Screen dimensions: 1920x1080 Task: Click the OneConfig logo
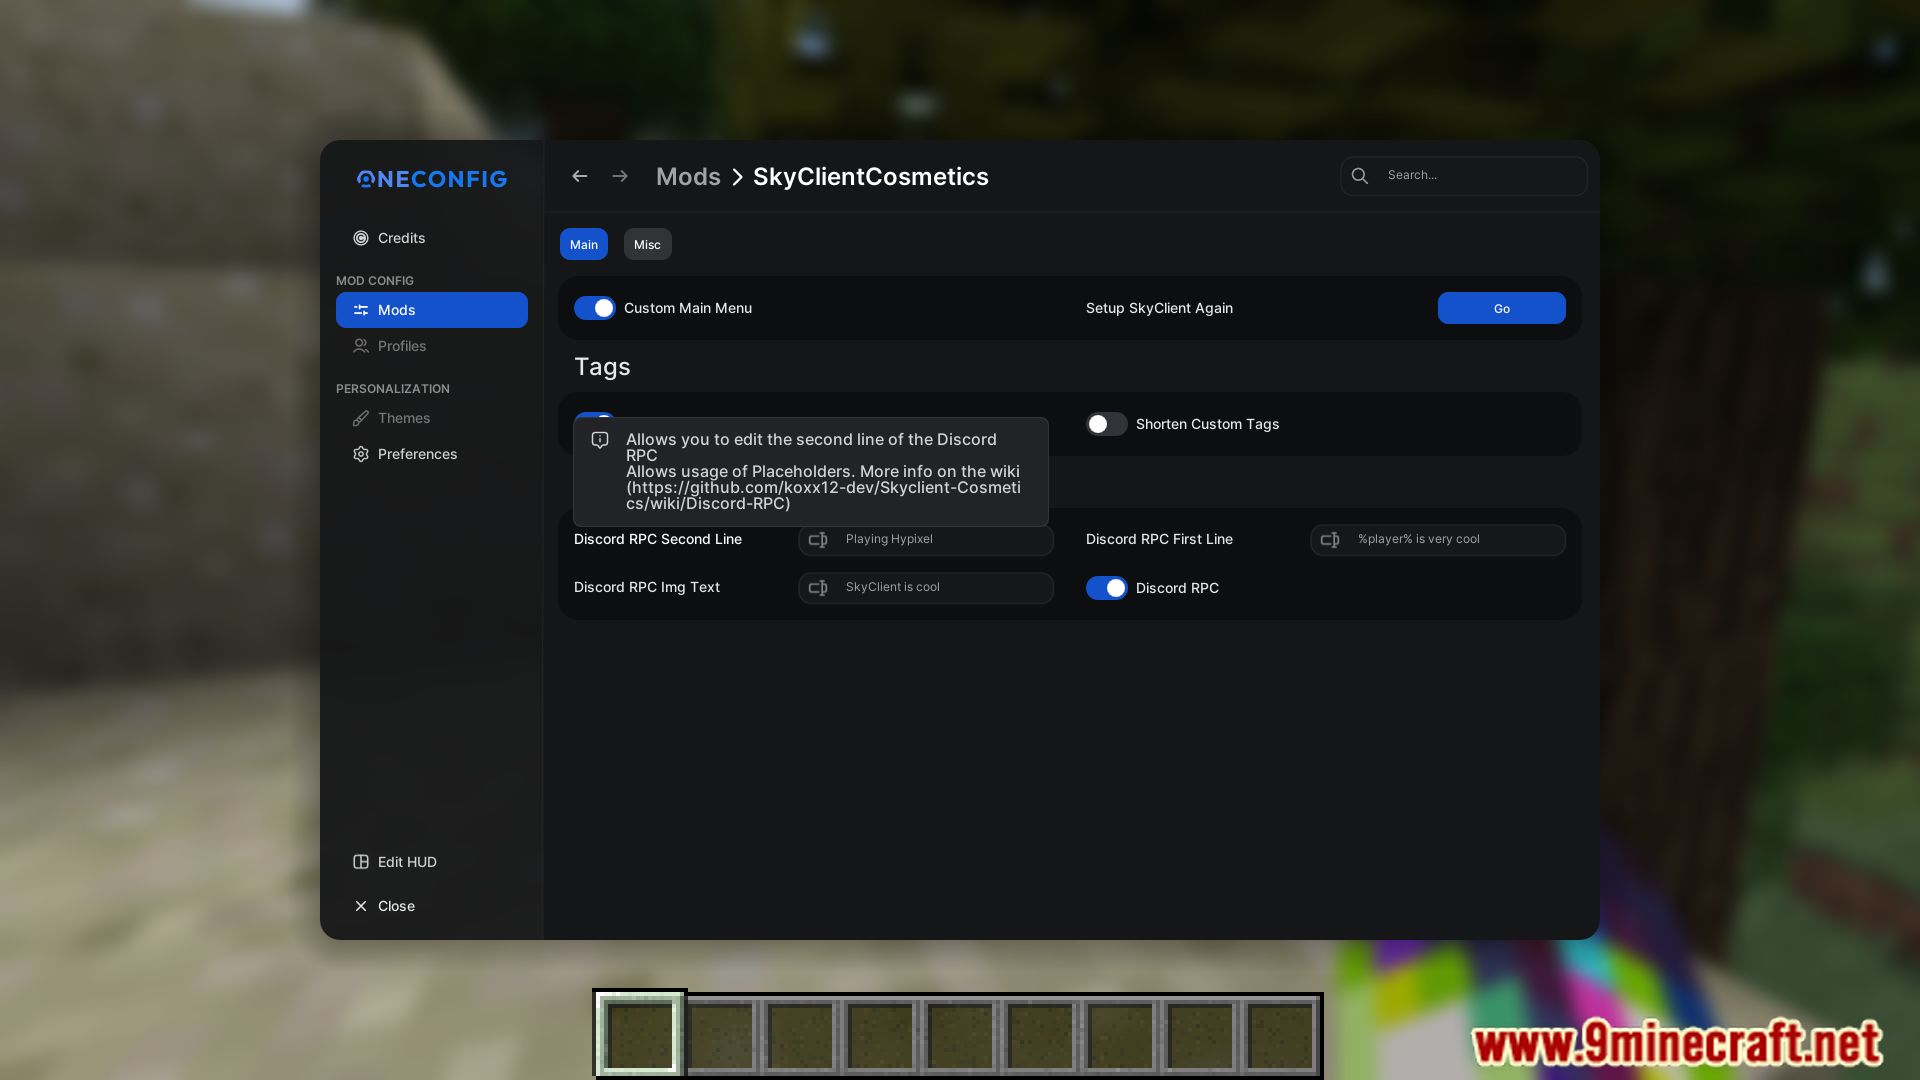432,179
